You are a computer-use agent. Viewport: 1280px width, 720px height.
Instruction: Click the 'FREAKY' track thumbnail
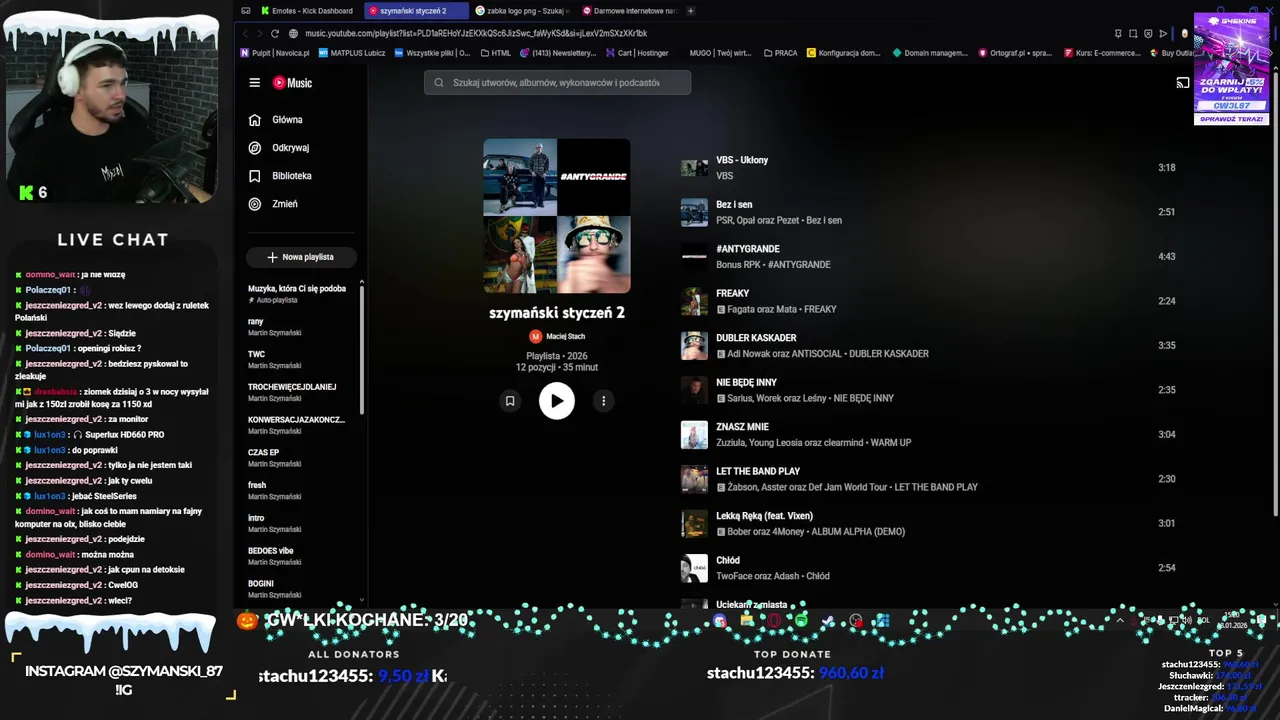coord(694,301)
